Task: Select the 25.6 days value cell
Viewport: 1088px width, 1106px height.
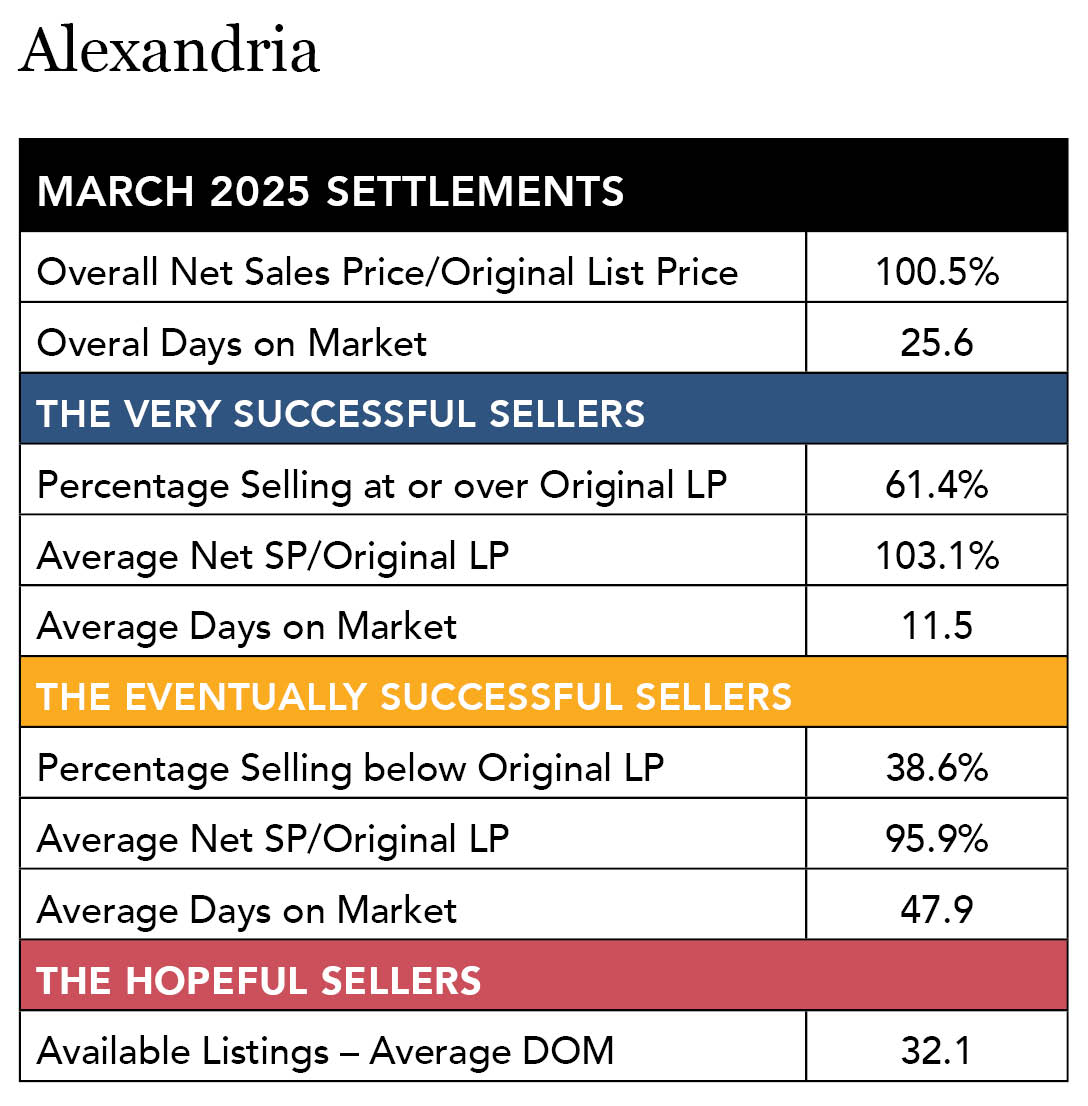Action: [936, 343]
